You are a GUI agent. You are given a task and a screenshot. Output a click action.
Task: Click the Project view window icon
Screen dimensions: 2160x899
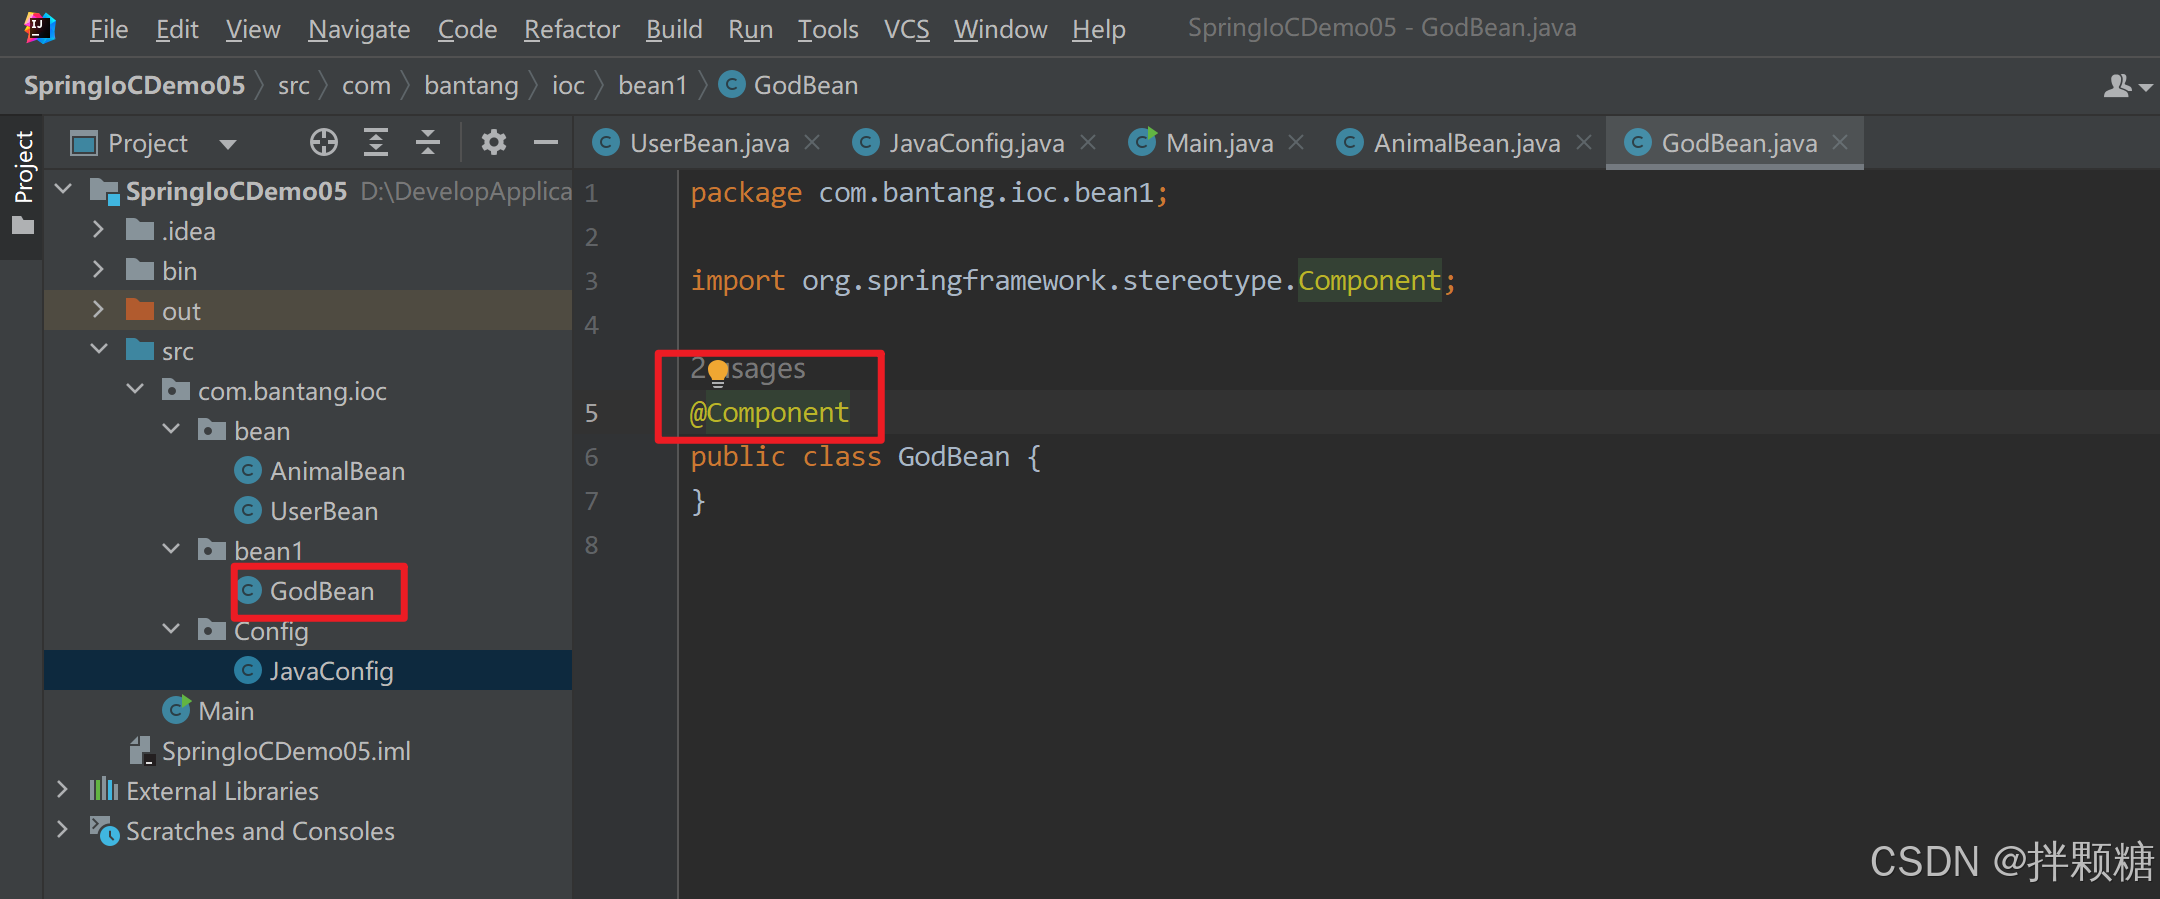84,144
